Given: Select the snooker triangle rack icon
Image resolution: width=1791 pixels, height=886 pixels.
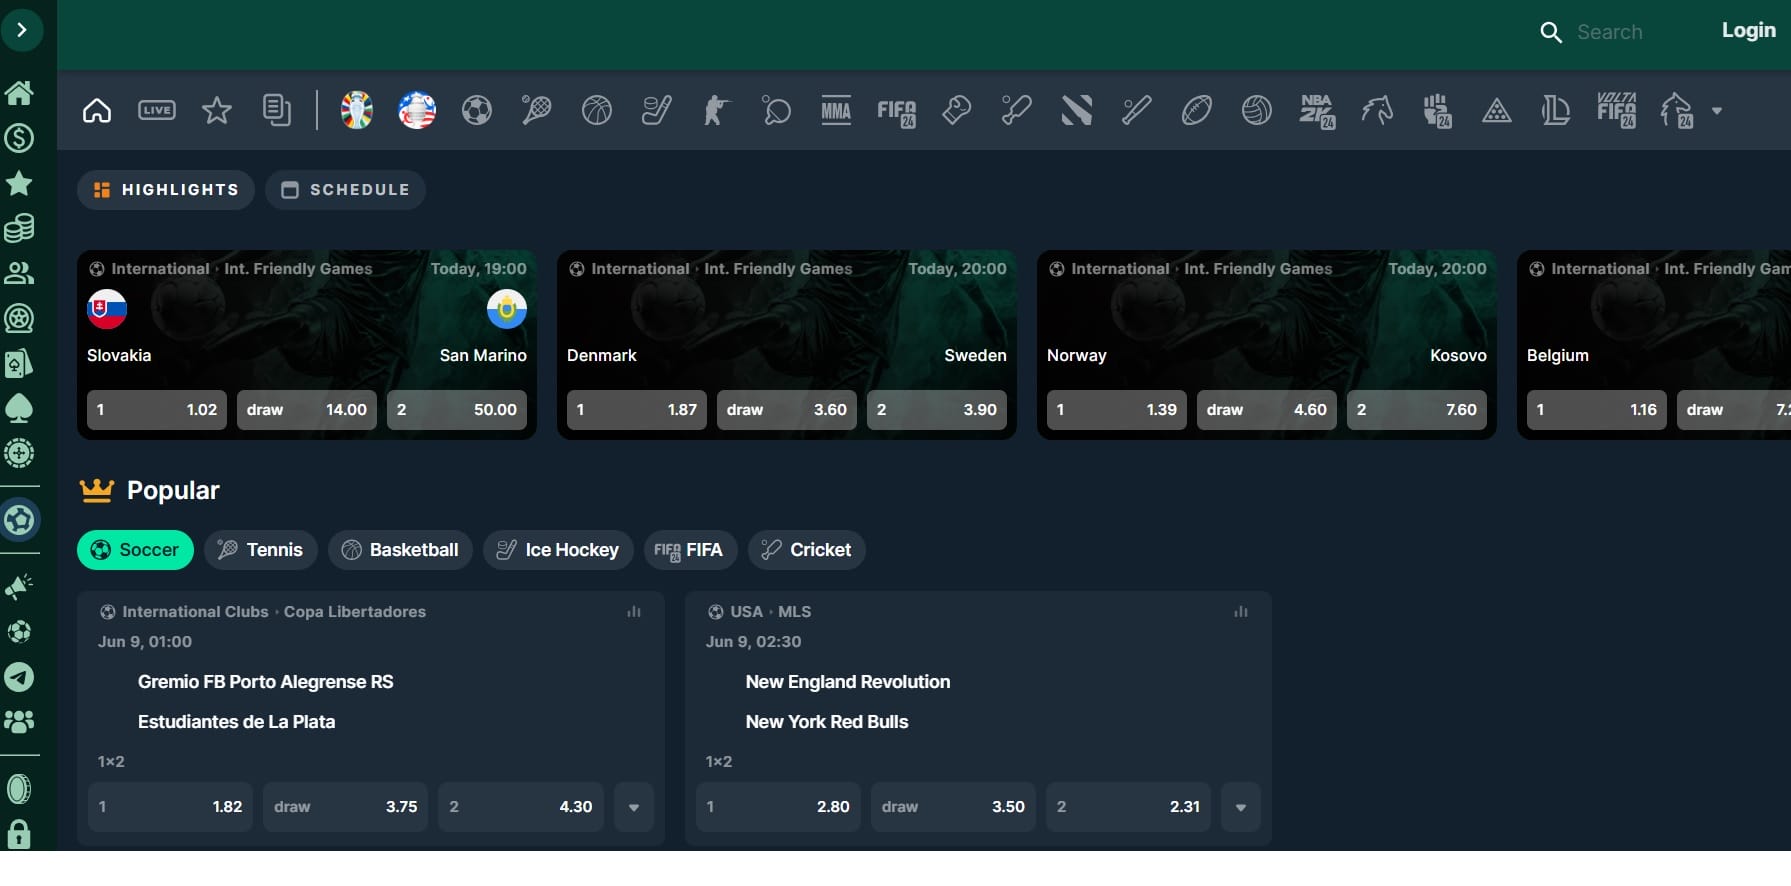Looking at the screenshot, I should pos(1497,110).
